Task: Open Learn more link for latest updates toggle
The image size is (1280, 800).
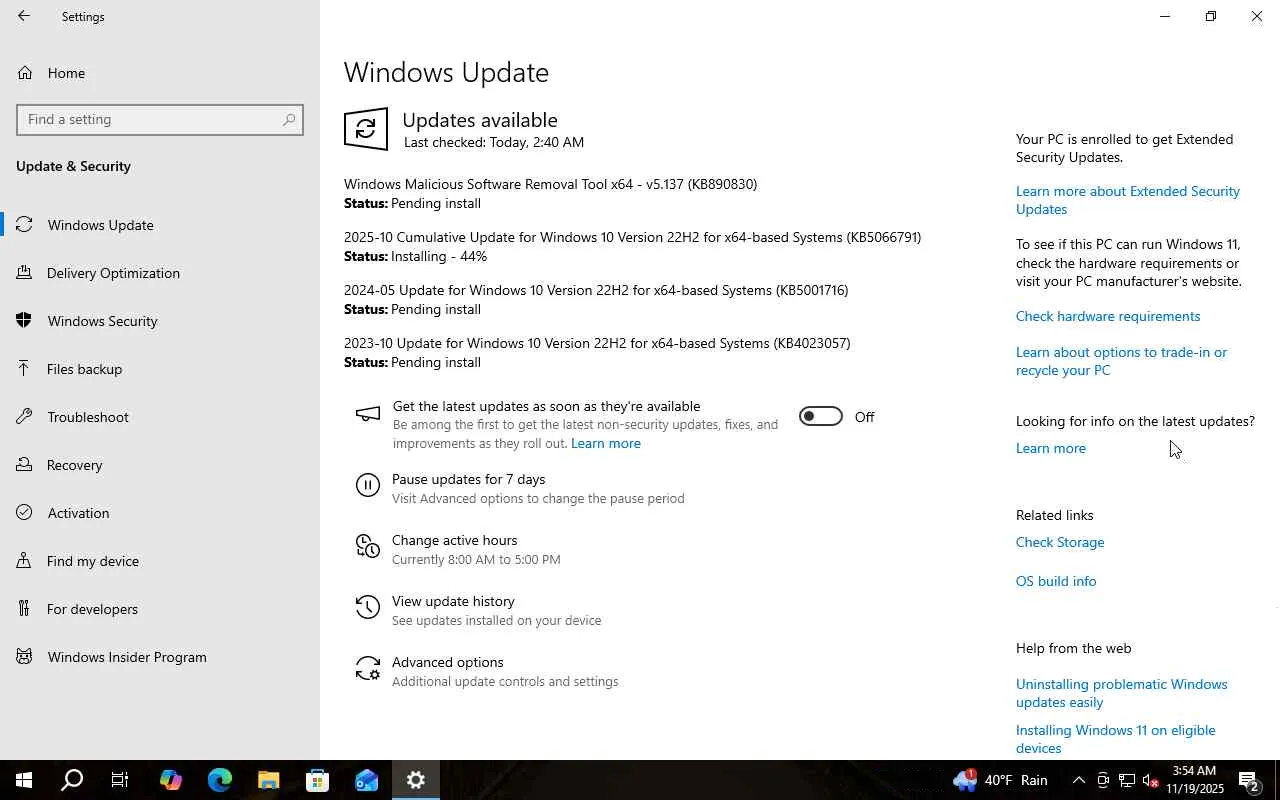Action: click(606, 443)
